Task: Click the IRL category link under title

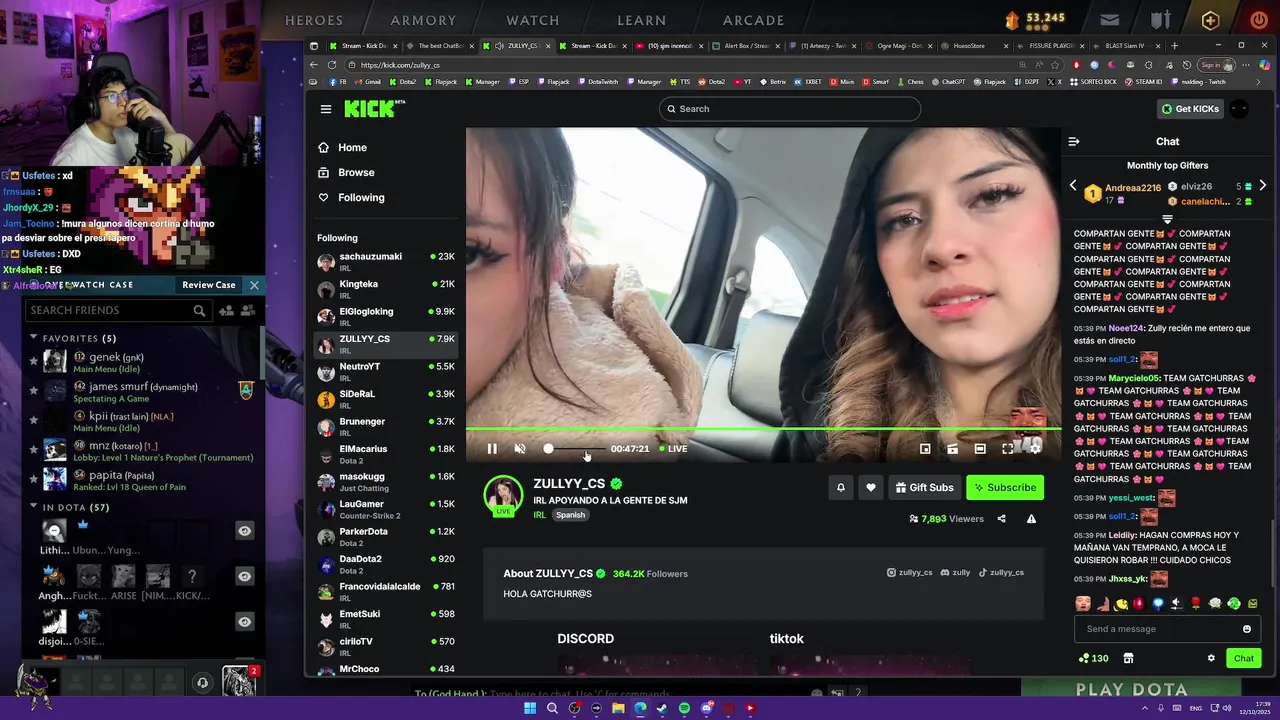Action: [x=539, y=515]
